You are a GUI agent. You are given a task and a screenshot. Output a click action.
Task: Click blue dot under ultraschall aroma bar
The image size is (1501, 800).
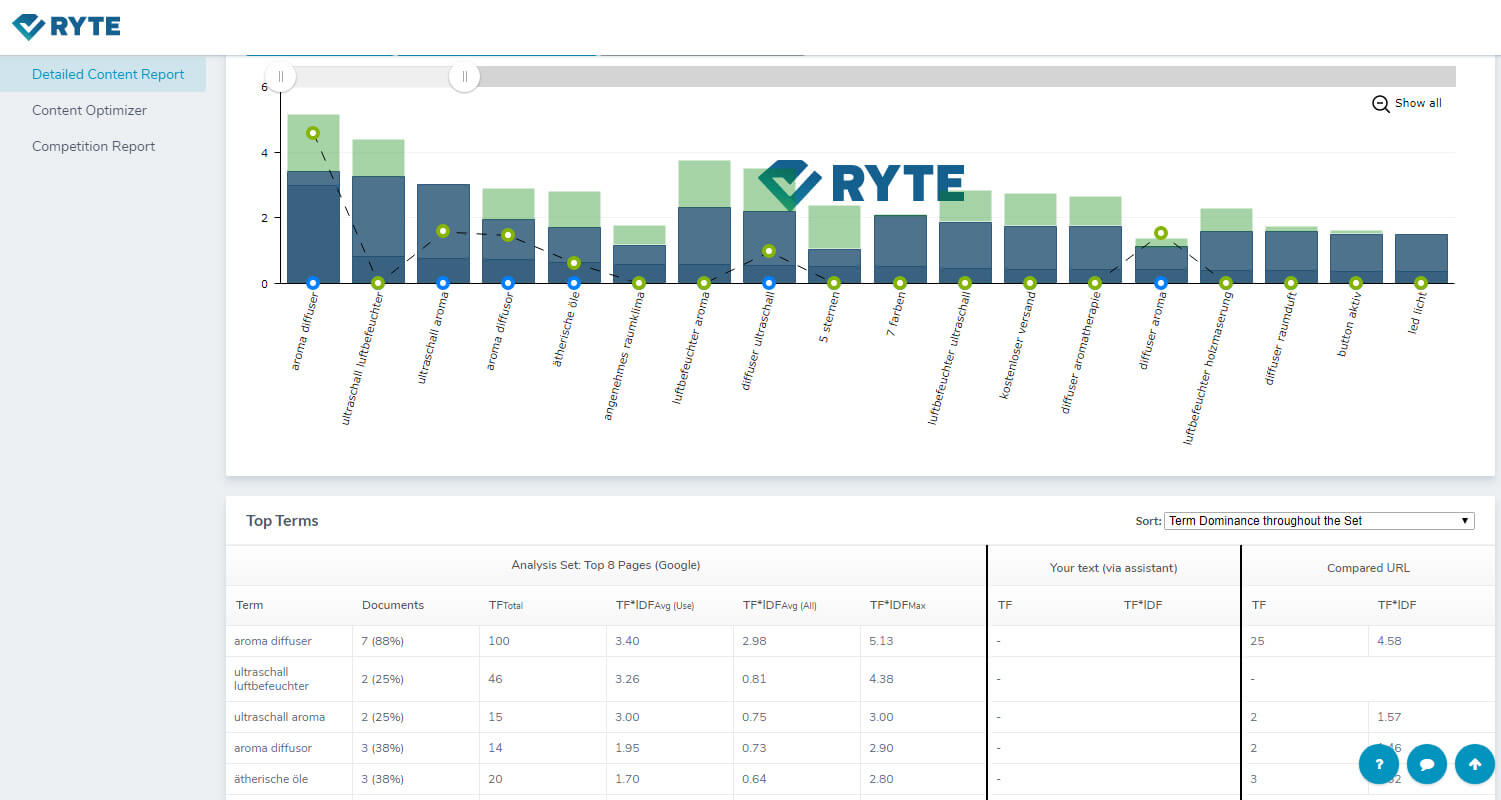(x=443, y=283)
